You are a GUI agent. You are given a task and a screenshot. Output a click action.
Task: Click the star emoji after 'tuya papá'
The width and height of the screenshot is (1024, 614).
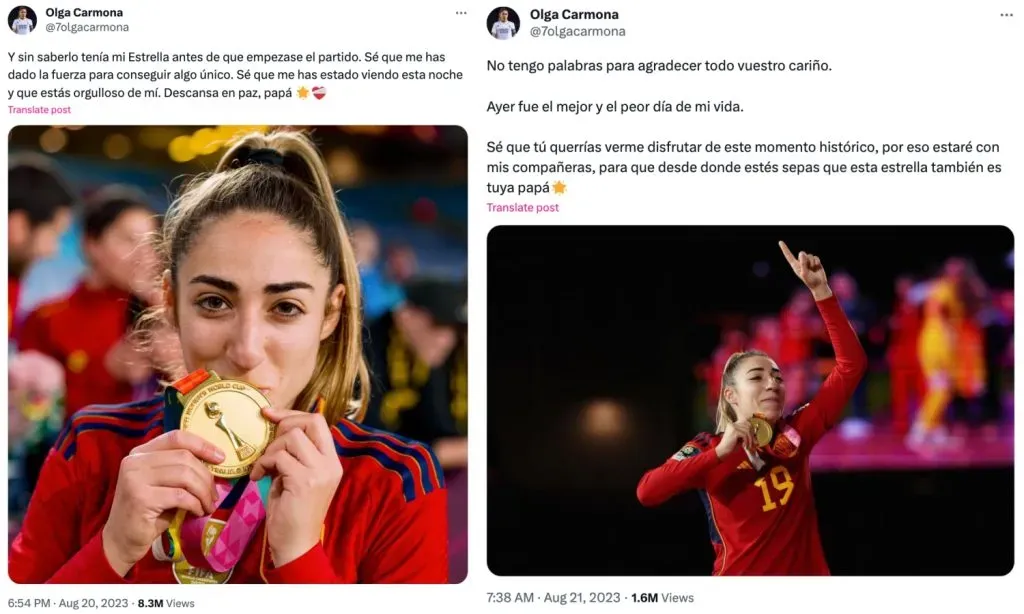click(559, 188)
